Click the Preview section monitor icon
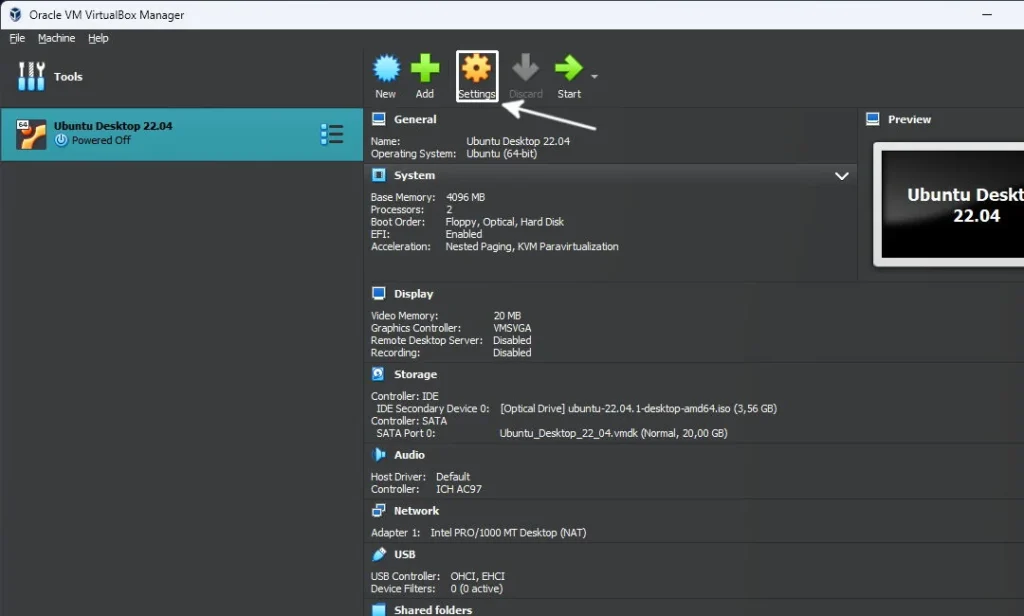 [x=872, y=119]
